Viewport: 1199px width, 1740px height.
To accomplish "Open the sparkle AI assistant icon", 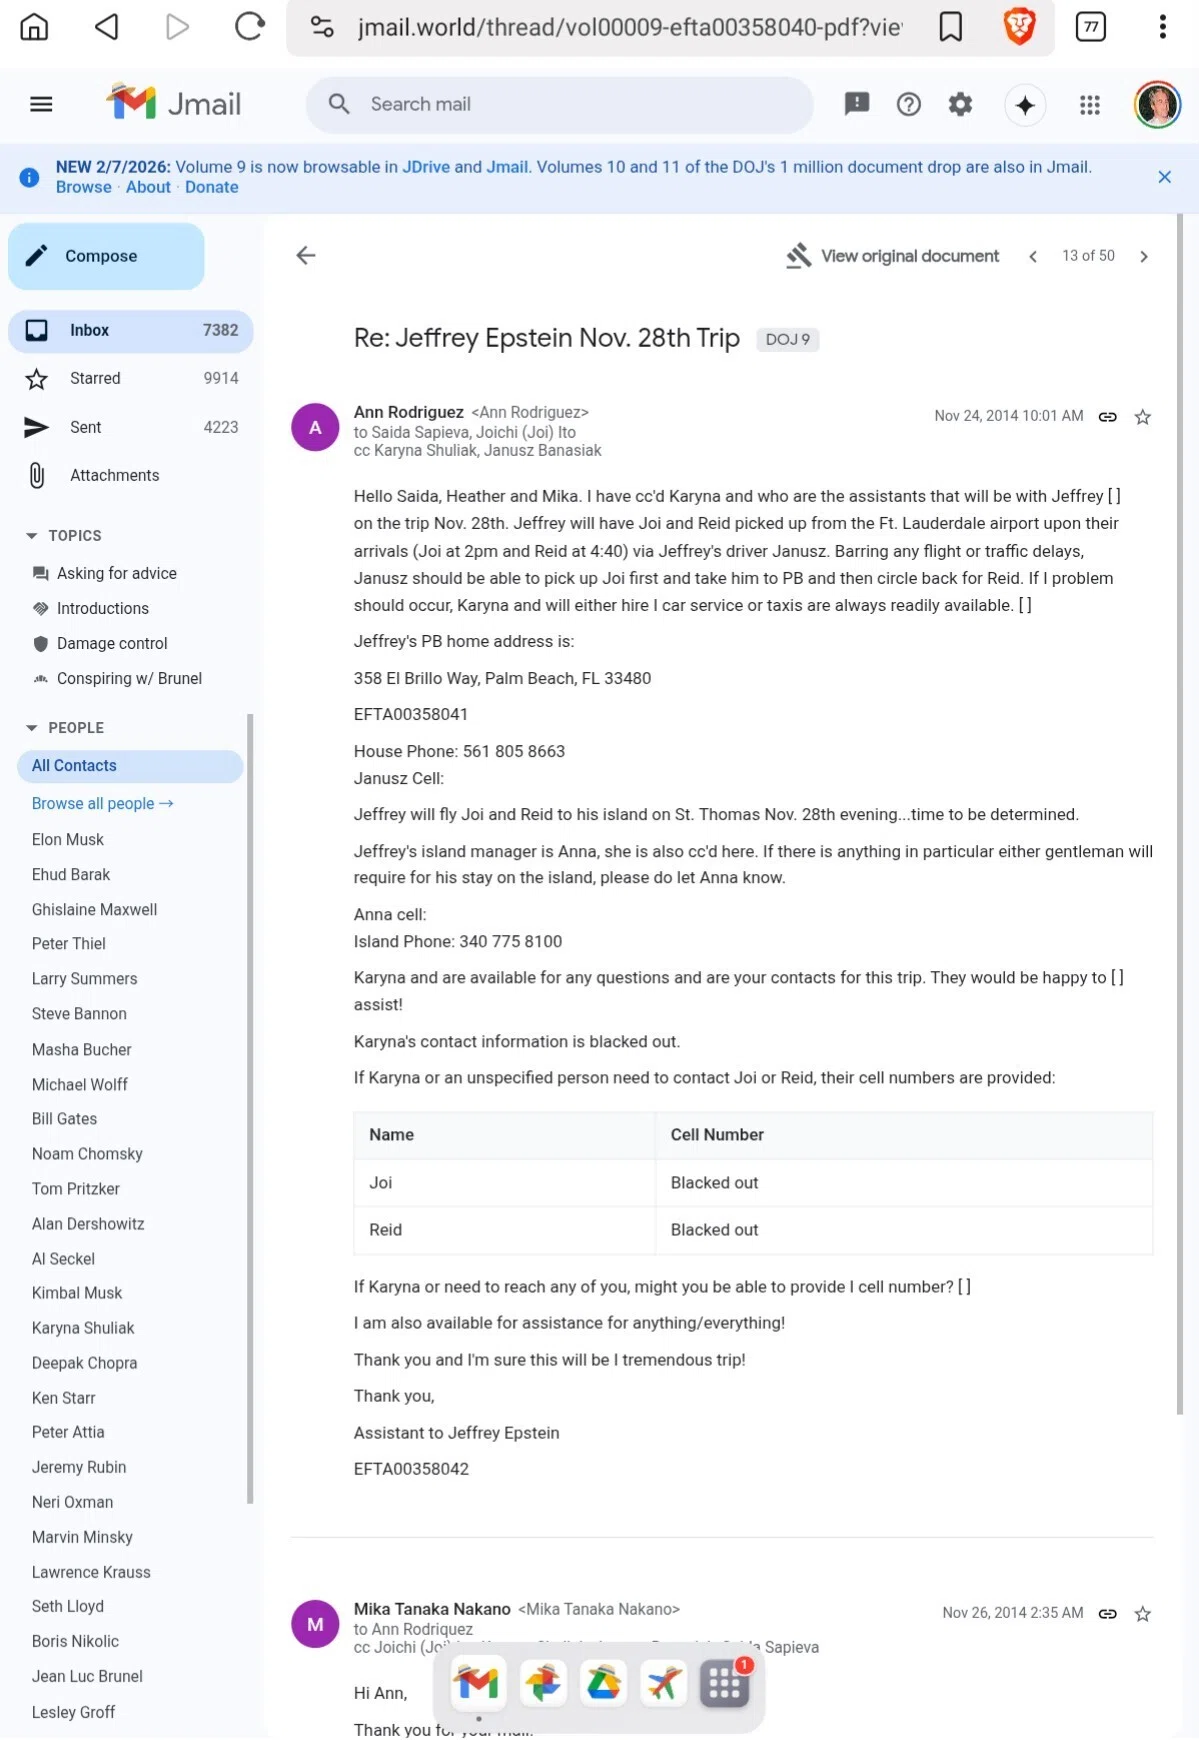I will [x=1025, y=105].
